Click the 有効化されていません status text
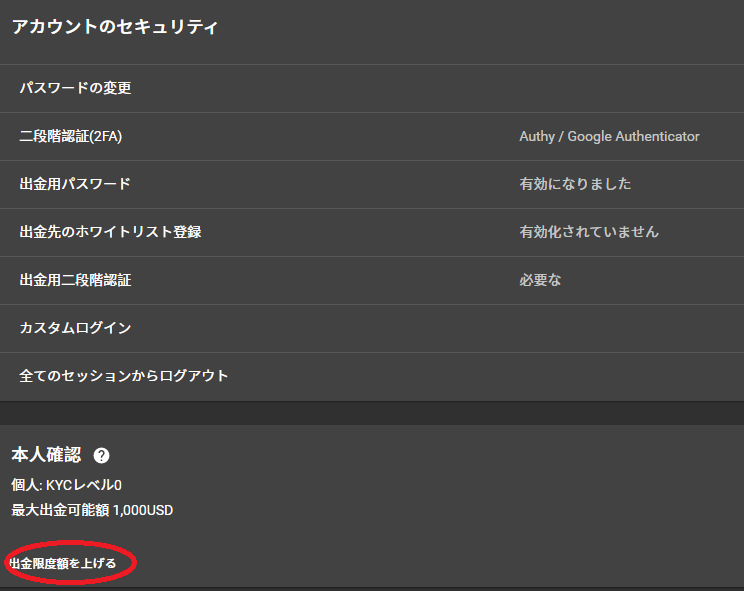Image resolution: width=744 pixels, height=591 pixels. [589, 232]
